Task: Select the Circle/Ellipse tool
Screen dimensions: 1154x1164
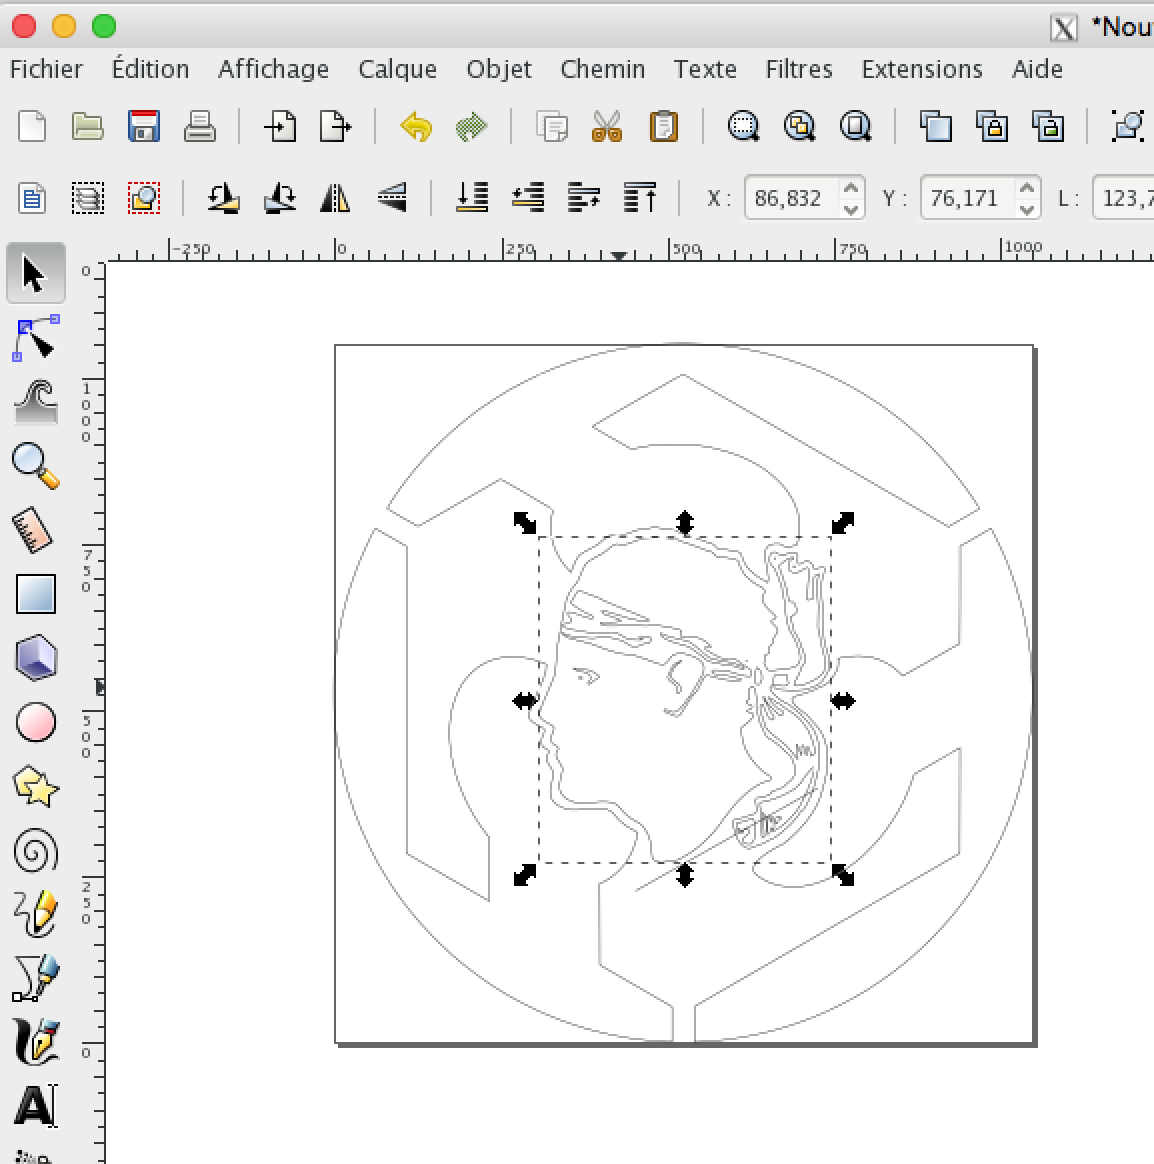Action: click(36, 722)
